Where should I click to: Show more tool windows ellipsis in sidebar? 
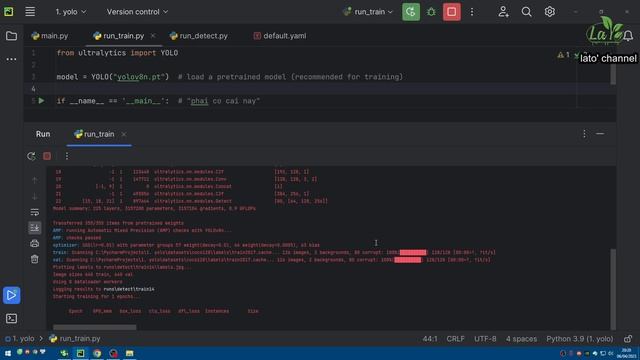click(11, 59)
